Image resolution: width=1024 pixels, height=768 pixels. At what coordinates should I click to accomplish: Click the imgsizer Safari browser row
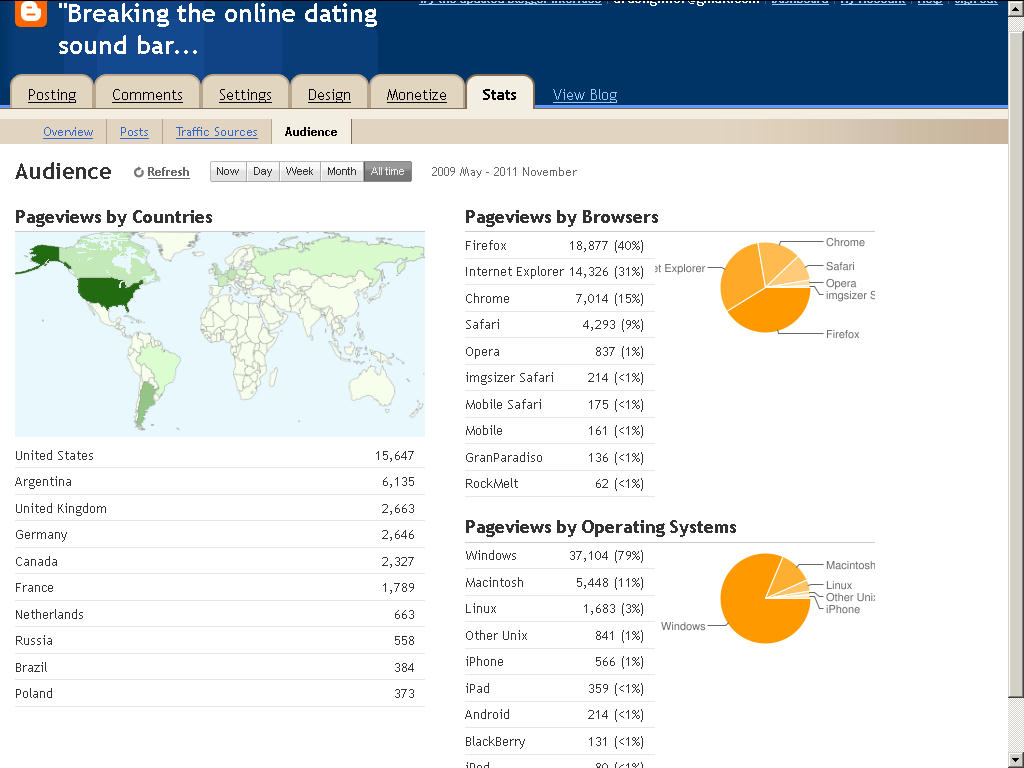560,377
